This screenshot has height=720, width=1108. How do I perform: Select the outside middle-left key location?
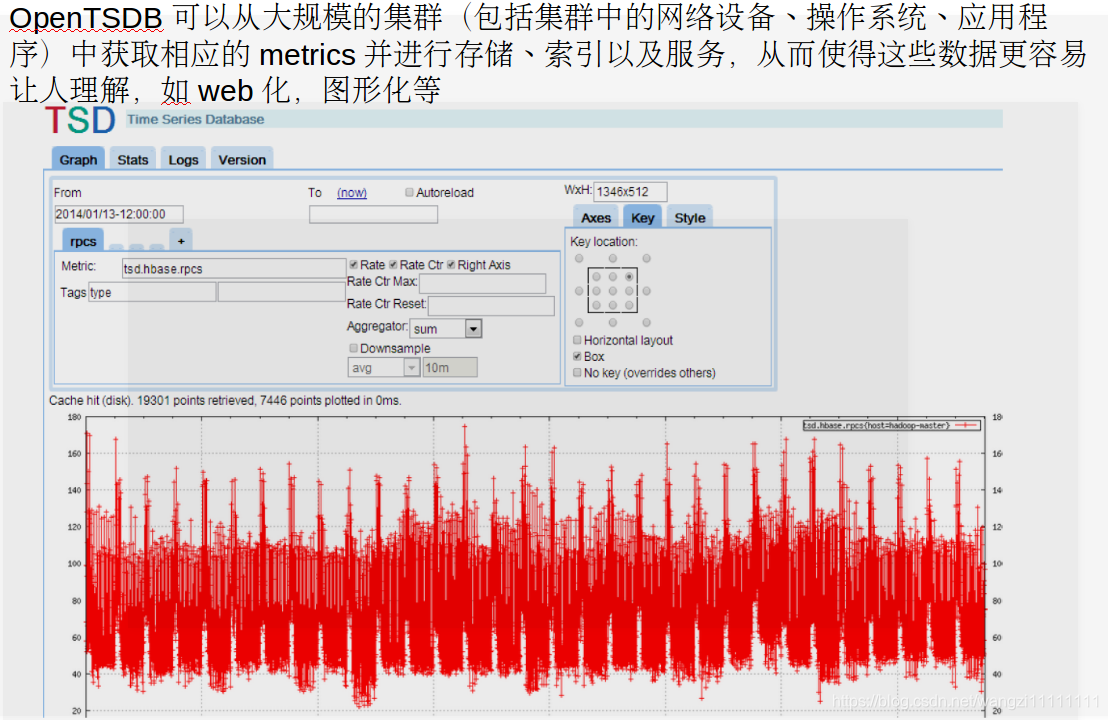[579, 290]
